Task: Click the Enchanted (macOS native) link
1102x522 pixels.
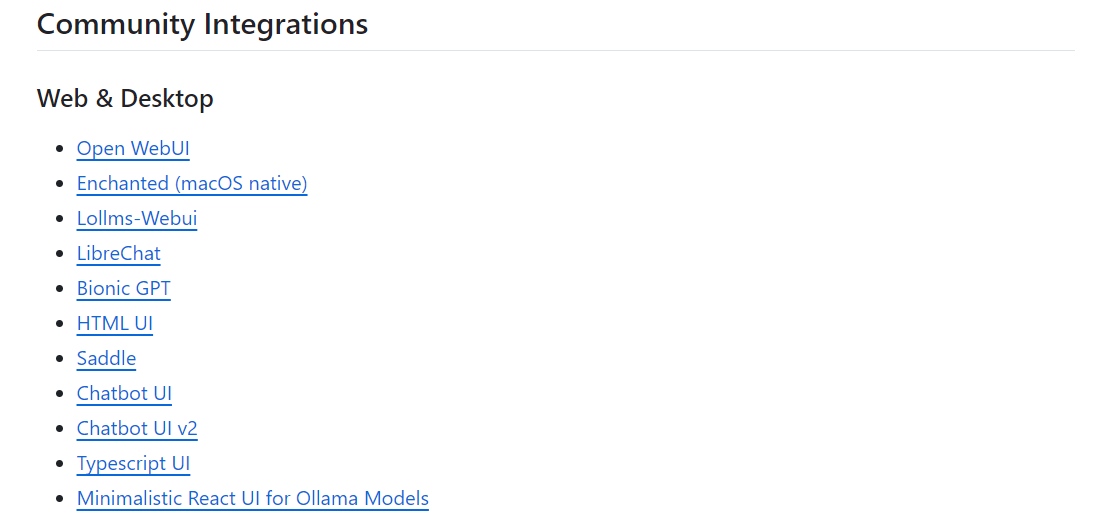Action: pos(191,184)
